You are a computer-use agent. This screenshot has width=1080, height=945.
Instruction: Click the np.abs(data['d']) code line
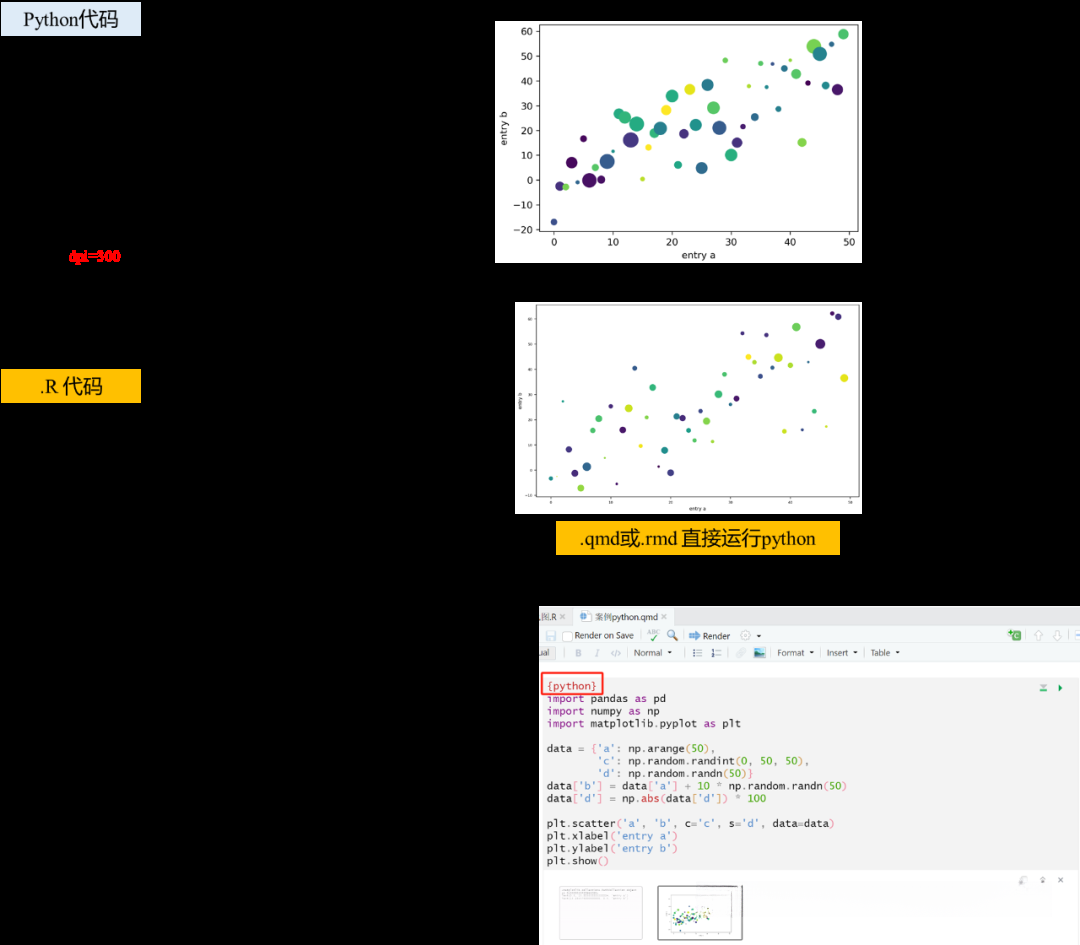click(x=656, y=798)
